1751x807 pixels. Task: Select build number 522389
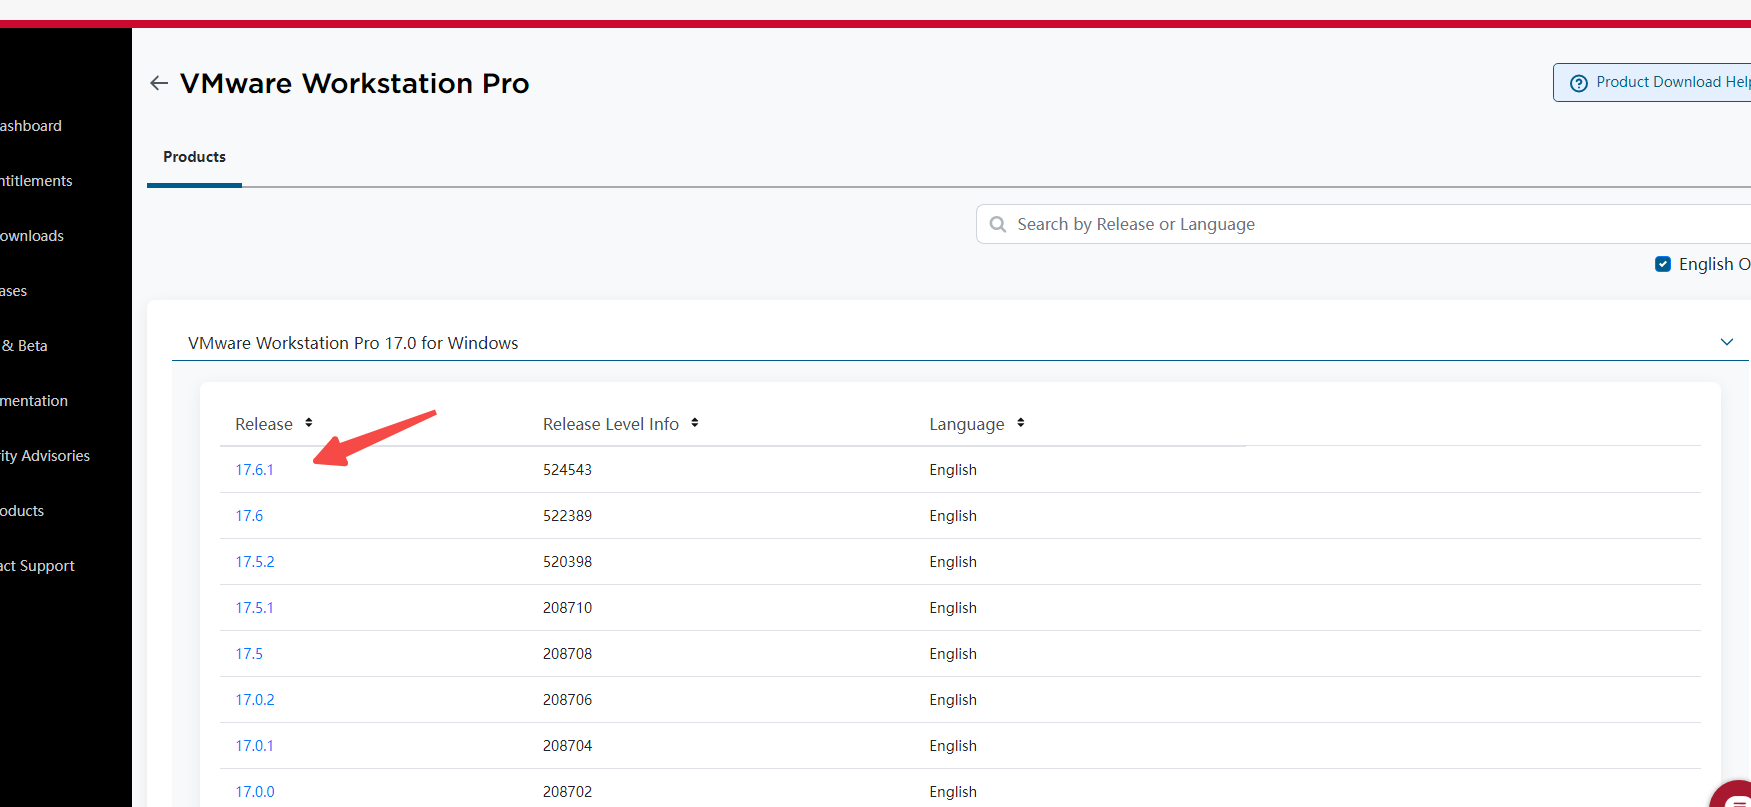pos(567,516)
